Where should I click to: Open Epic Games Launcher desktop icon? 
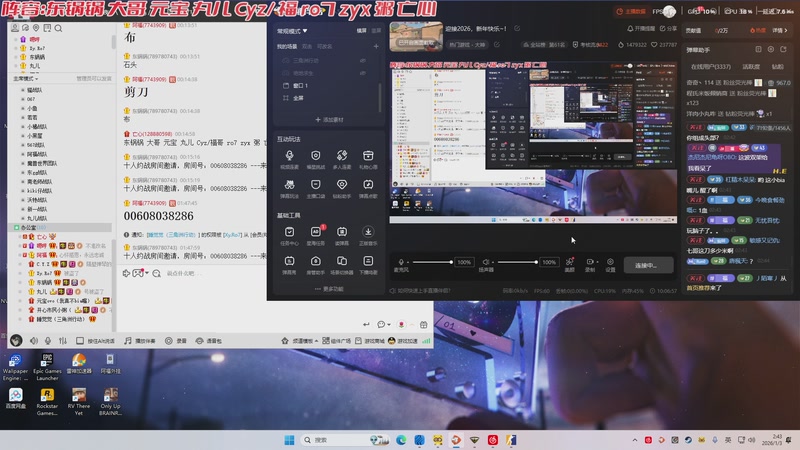click(47, 367)
